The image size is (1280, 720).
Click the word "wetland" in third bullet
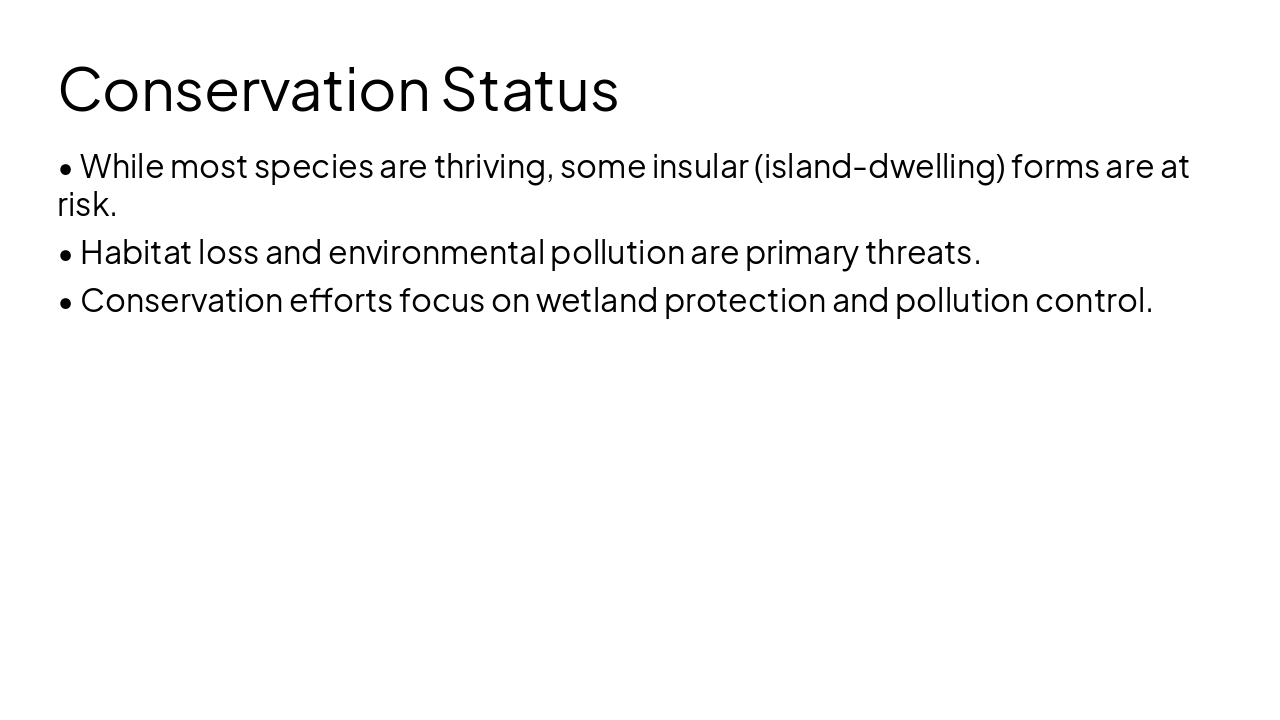(x=596, y=301)
